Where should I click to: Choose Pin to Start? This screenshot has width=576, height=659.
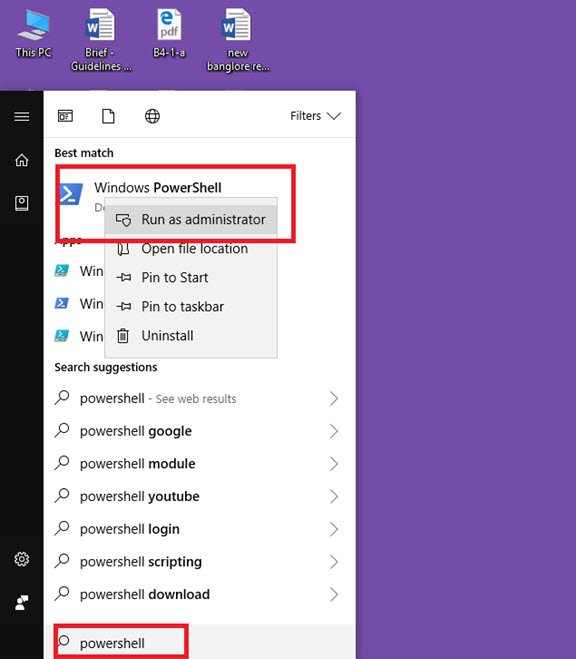(191, 278)
